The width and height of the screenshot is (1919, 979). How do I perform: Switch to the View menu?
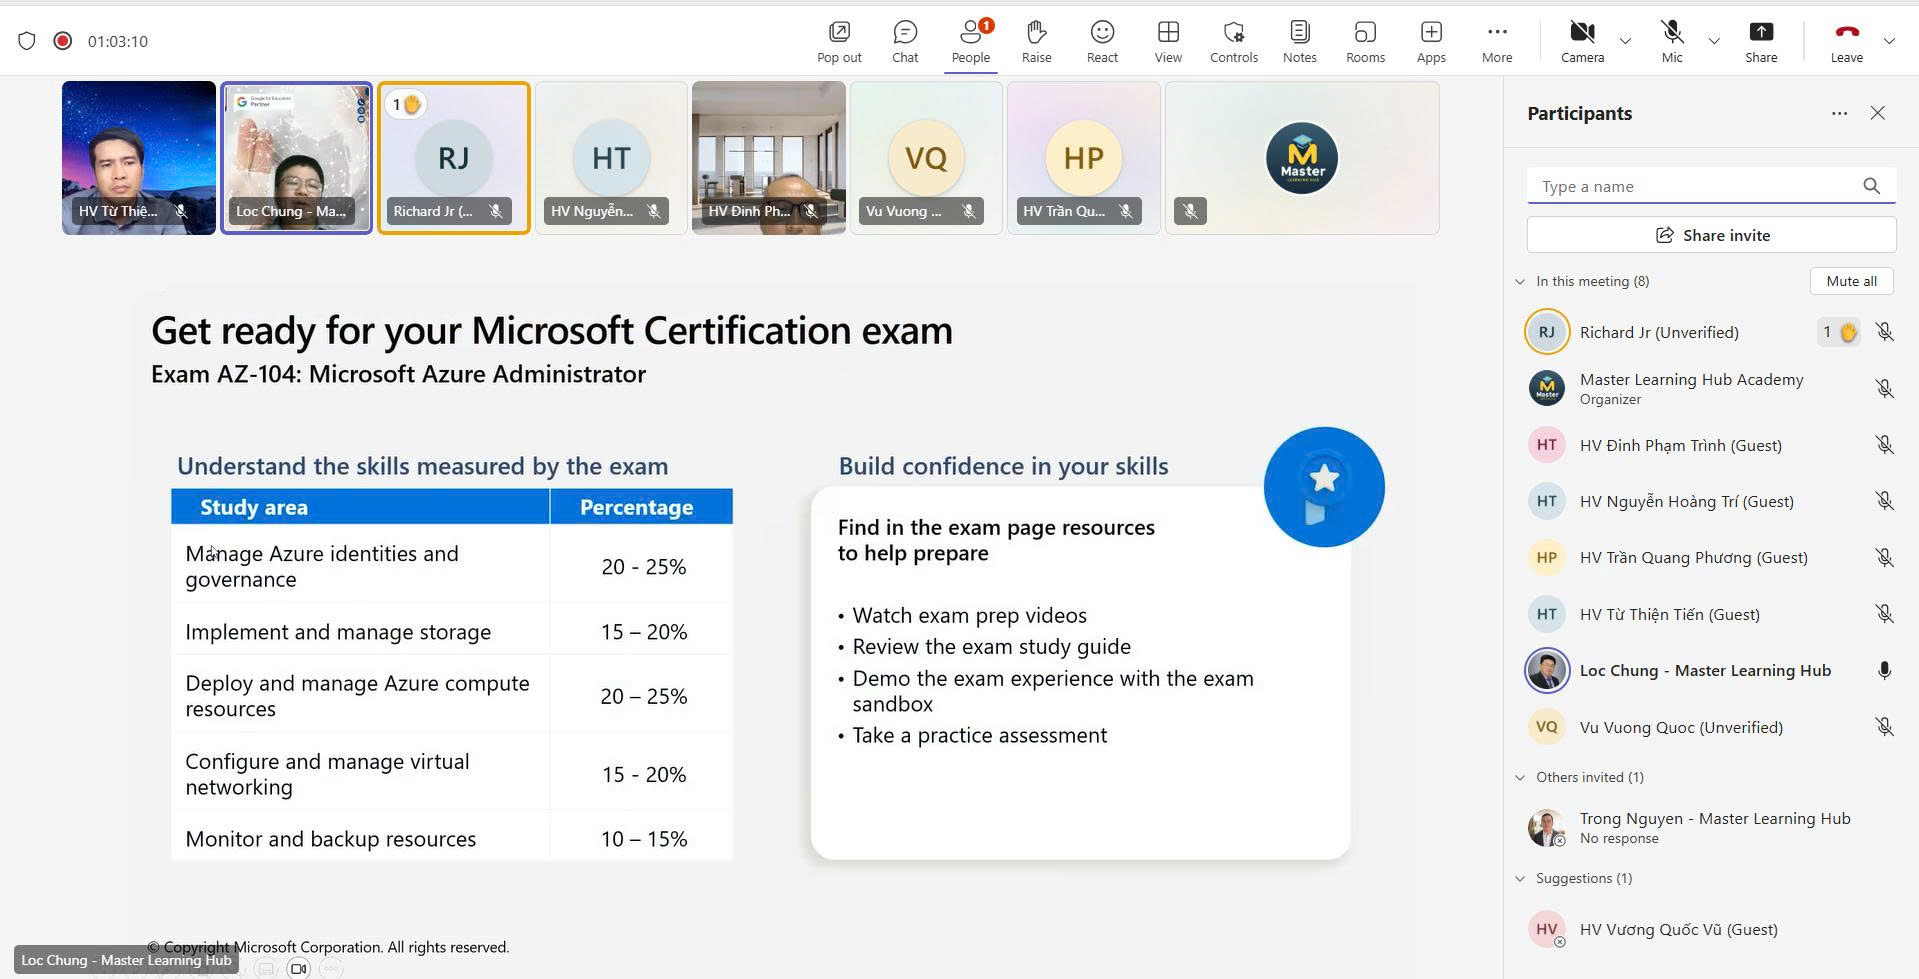click(1168, 41)
